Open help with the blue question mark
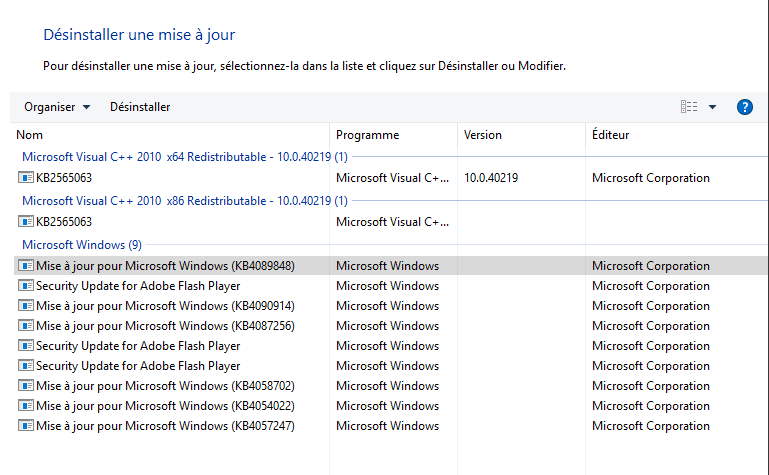This screenshot has width=769, height=475. tap(744, 107)
